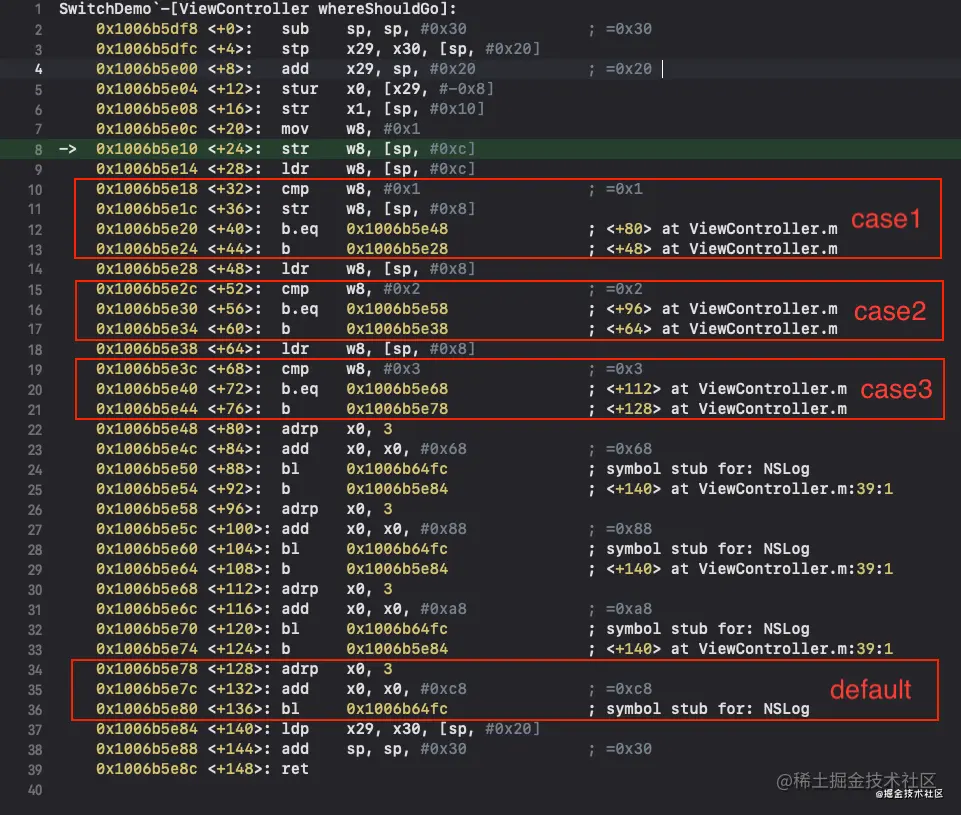Screen dimensions: 961x815
Task: Click the '<+48> at ViewController.m' comment on line 13
Action: point(721,249)
